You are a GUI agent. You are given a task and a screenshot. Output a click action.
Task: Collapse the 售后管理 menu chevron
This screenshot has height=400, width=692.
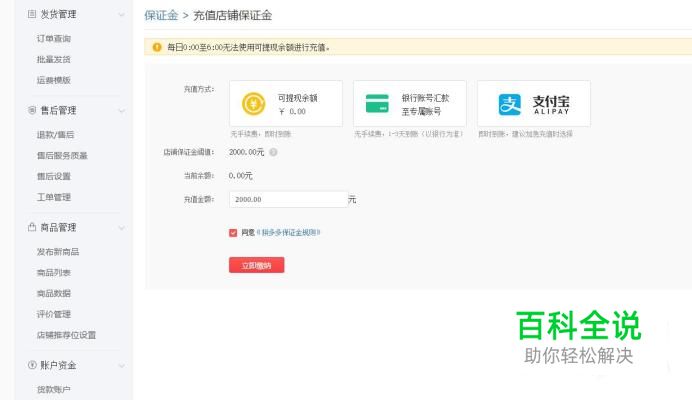point(121,111)
